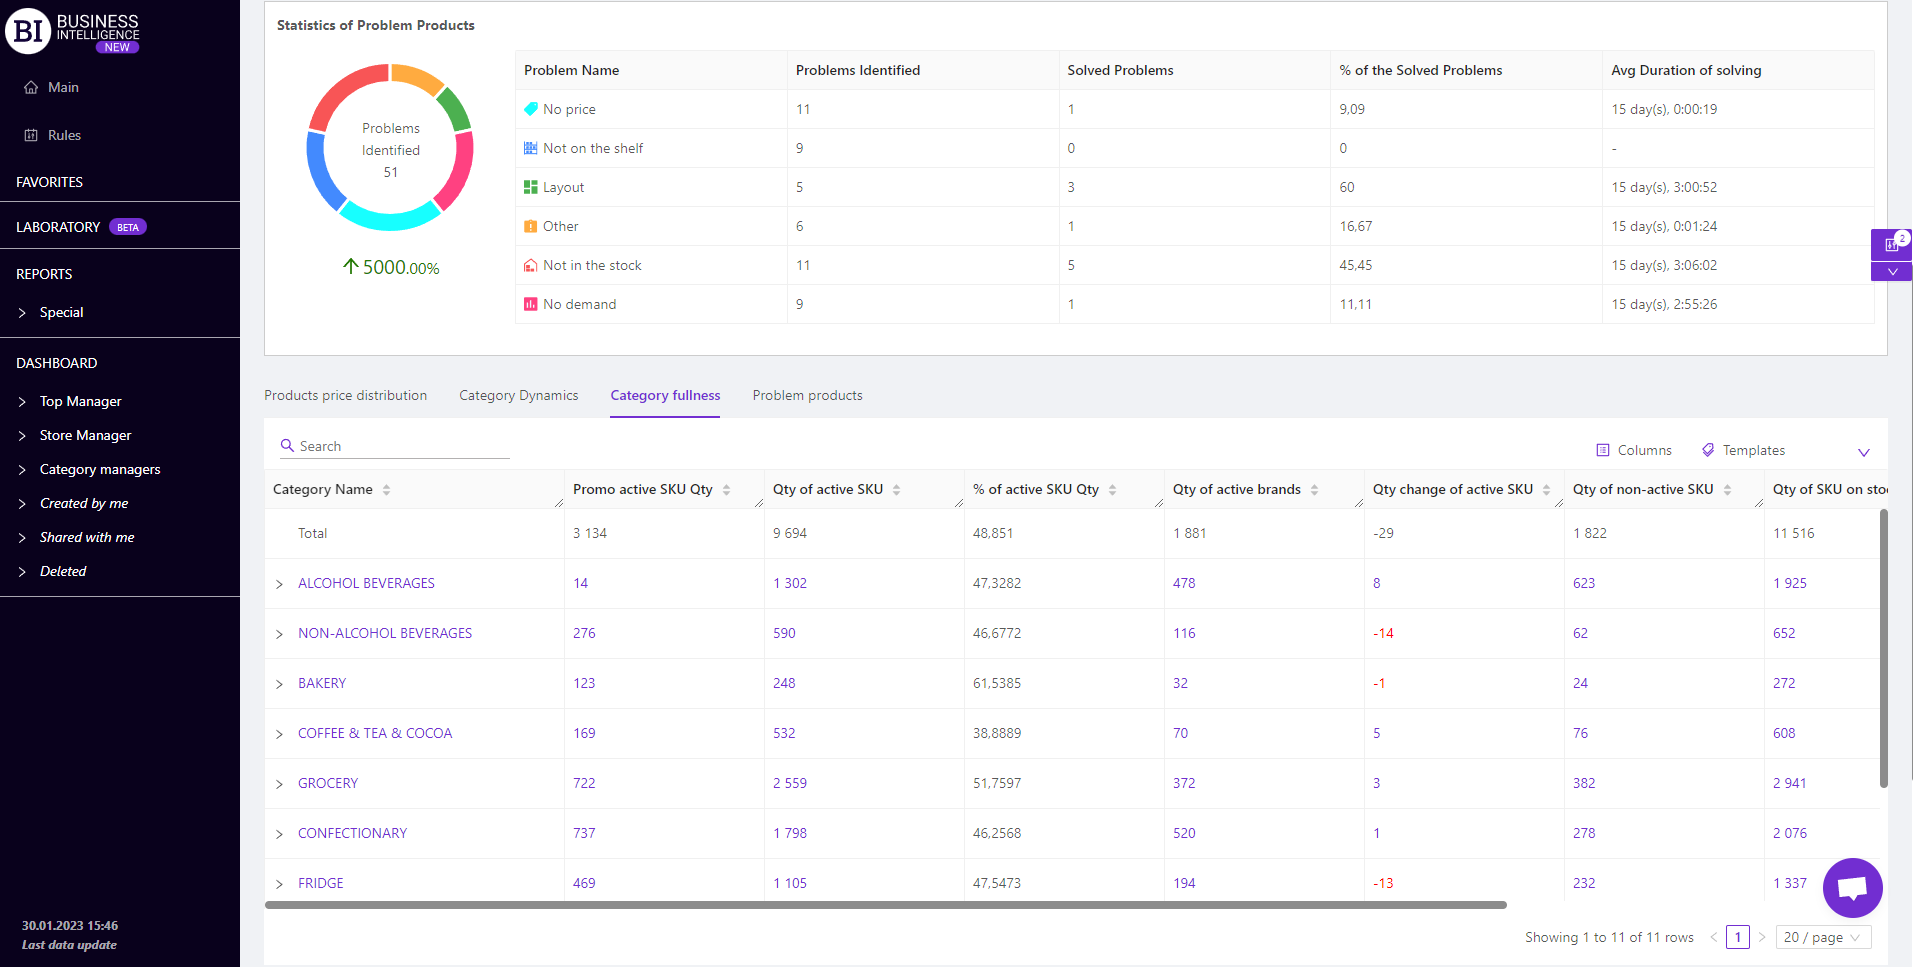Click the search magnifier icon

(x=287, y=446)
